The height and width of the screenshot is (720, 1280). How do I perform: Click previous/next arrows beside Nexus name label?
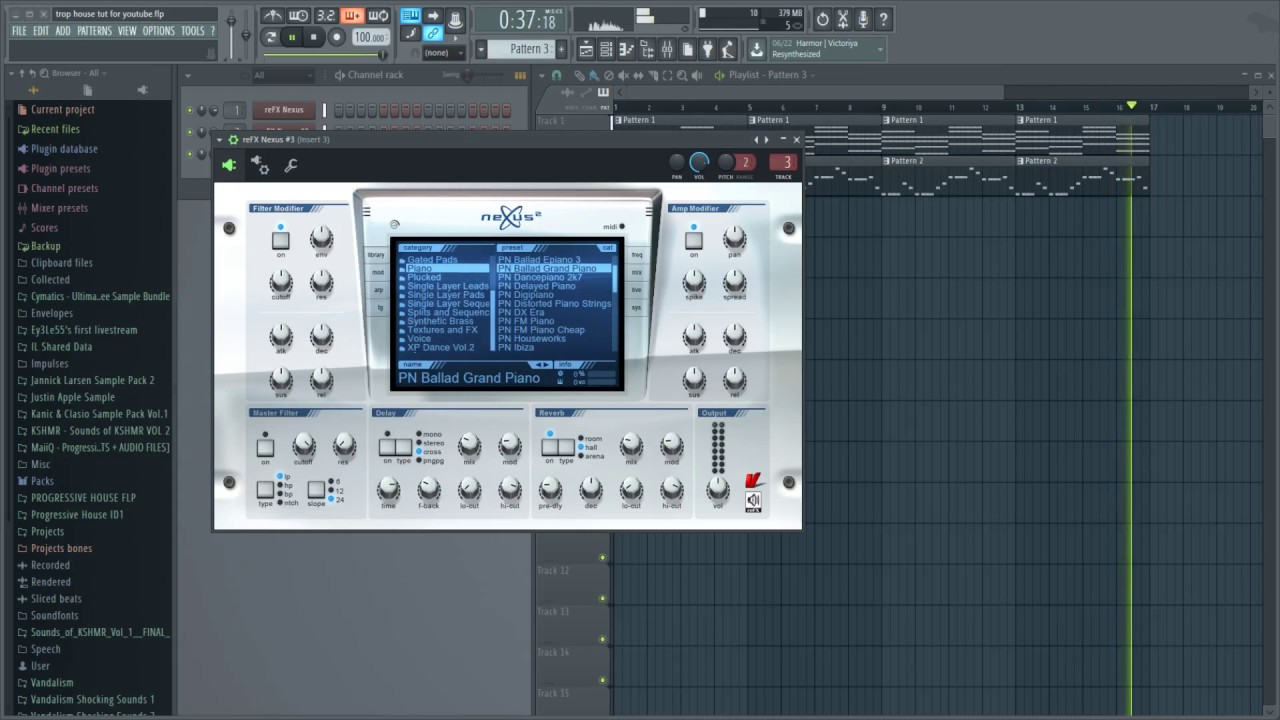pyautogui.click(x=541, y=364)
